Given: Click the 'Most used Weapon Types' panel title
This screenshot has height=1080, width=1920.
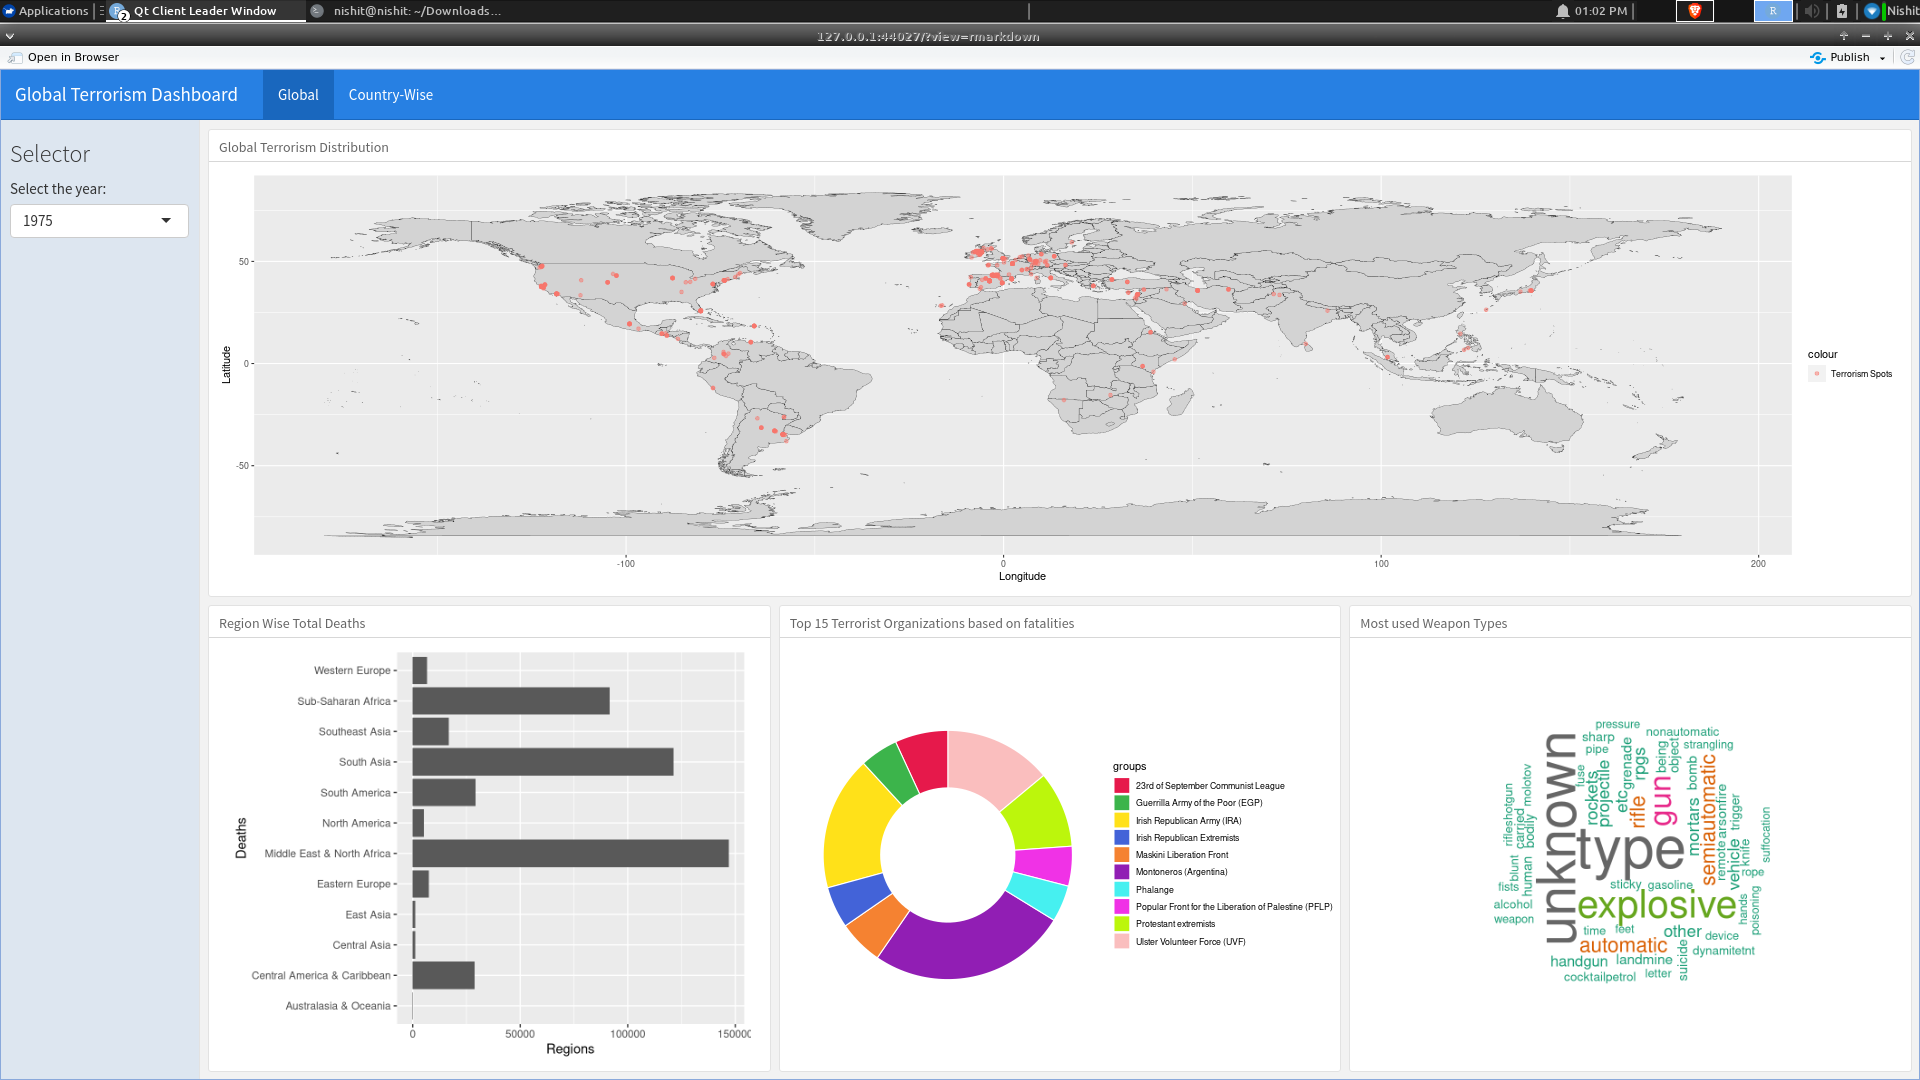Looking at the screenshot, I should coord(1433,623).
